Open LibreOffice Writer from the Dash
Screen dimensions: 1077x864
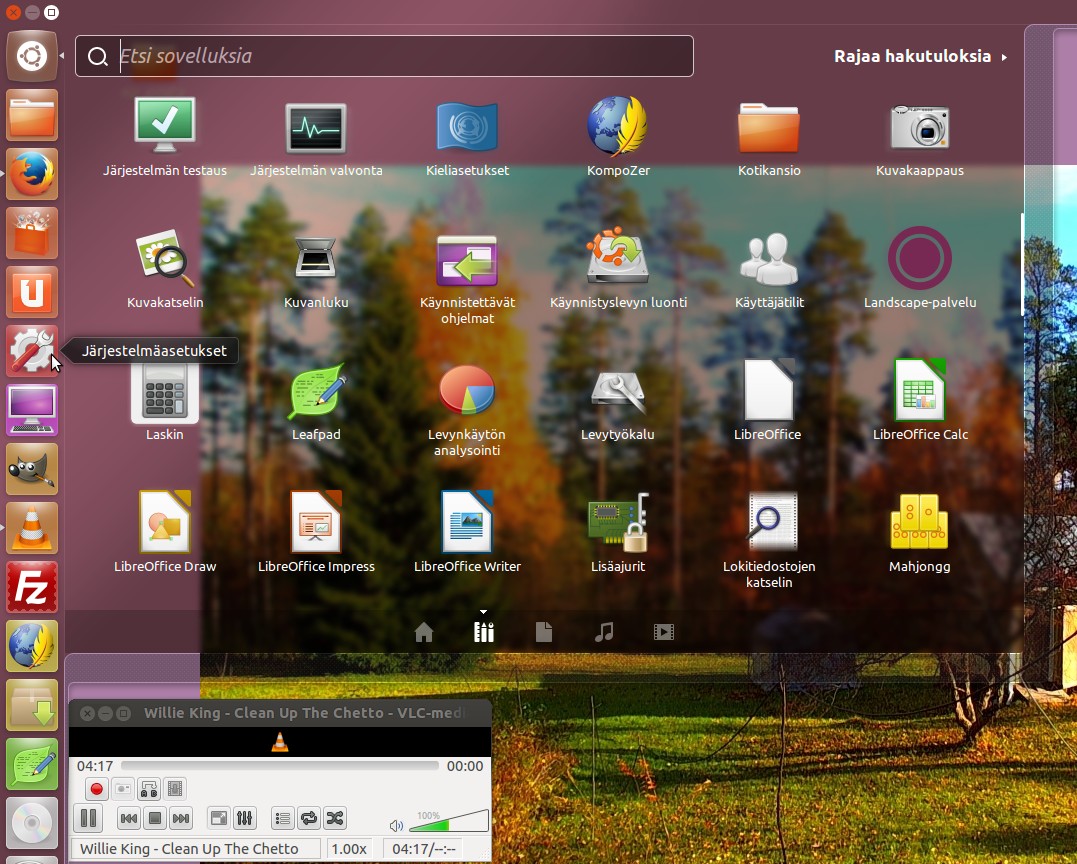coord(467,523)
